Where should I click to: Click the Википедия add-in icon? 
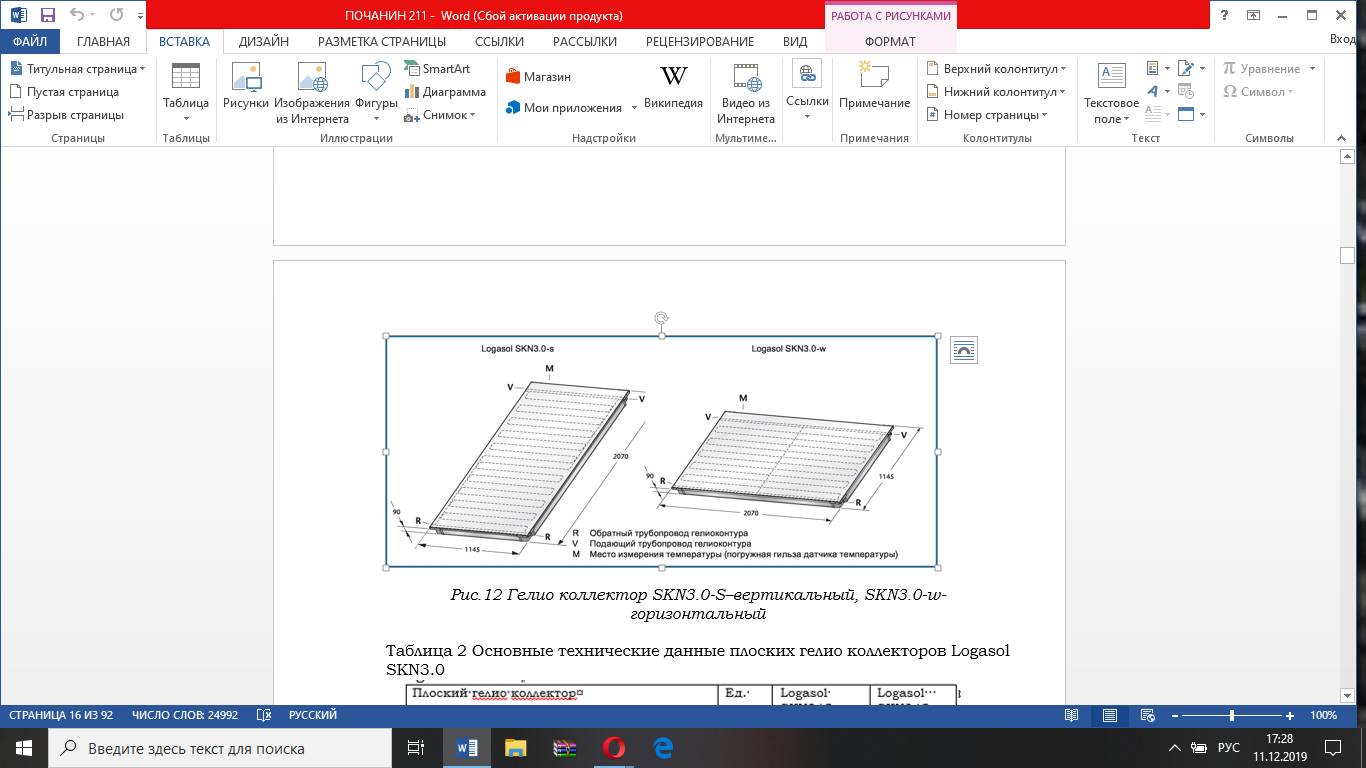point(673,88)
